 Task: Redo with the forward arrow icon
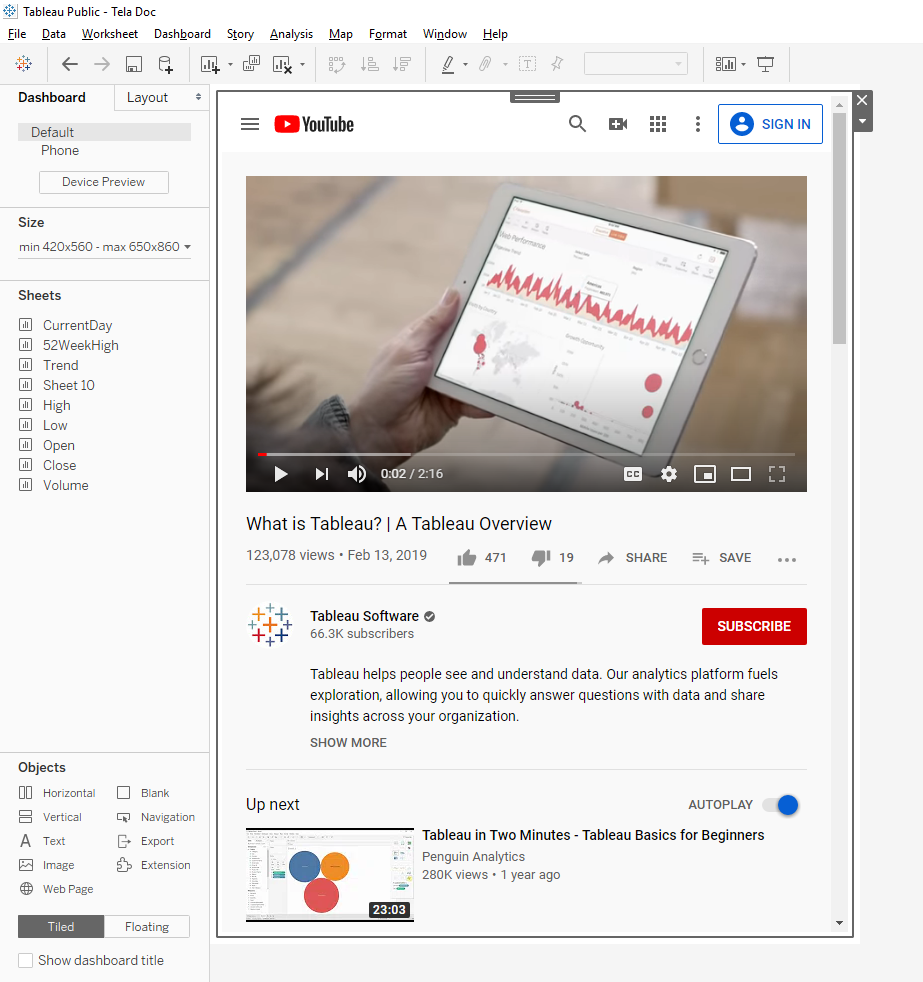[x=101, y=64]
